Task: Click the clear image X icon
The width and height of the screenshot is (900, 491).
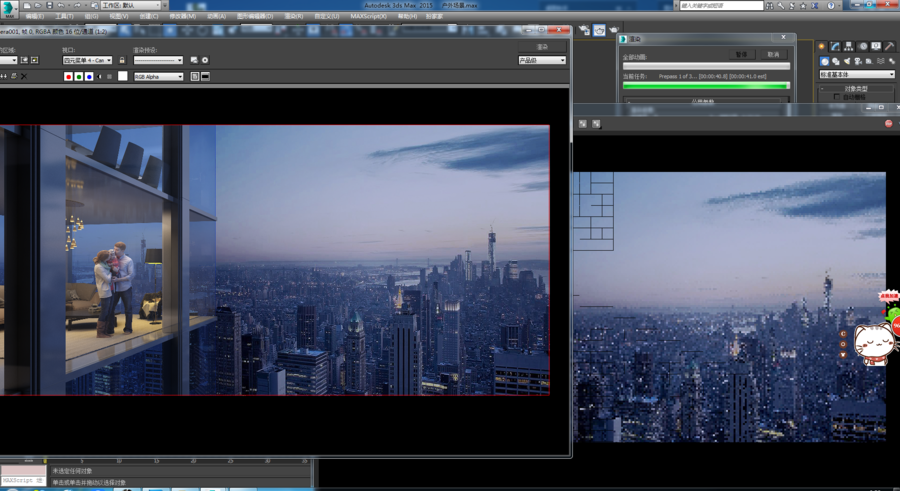Action: tap(24, 76)
